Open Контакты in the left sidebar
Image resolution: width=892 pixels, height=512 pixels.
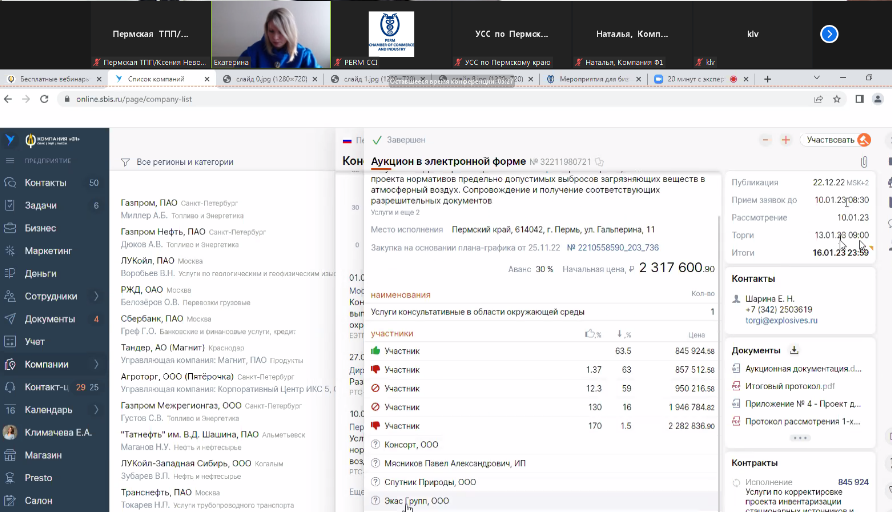coord(45,183)
